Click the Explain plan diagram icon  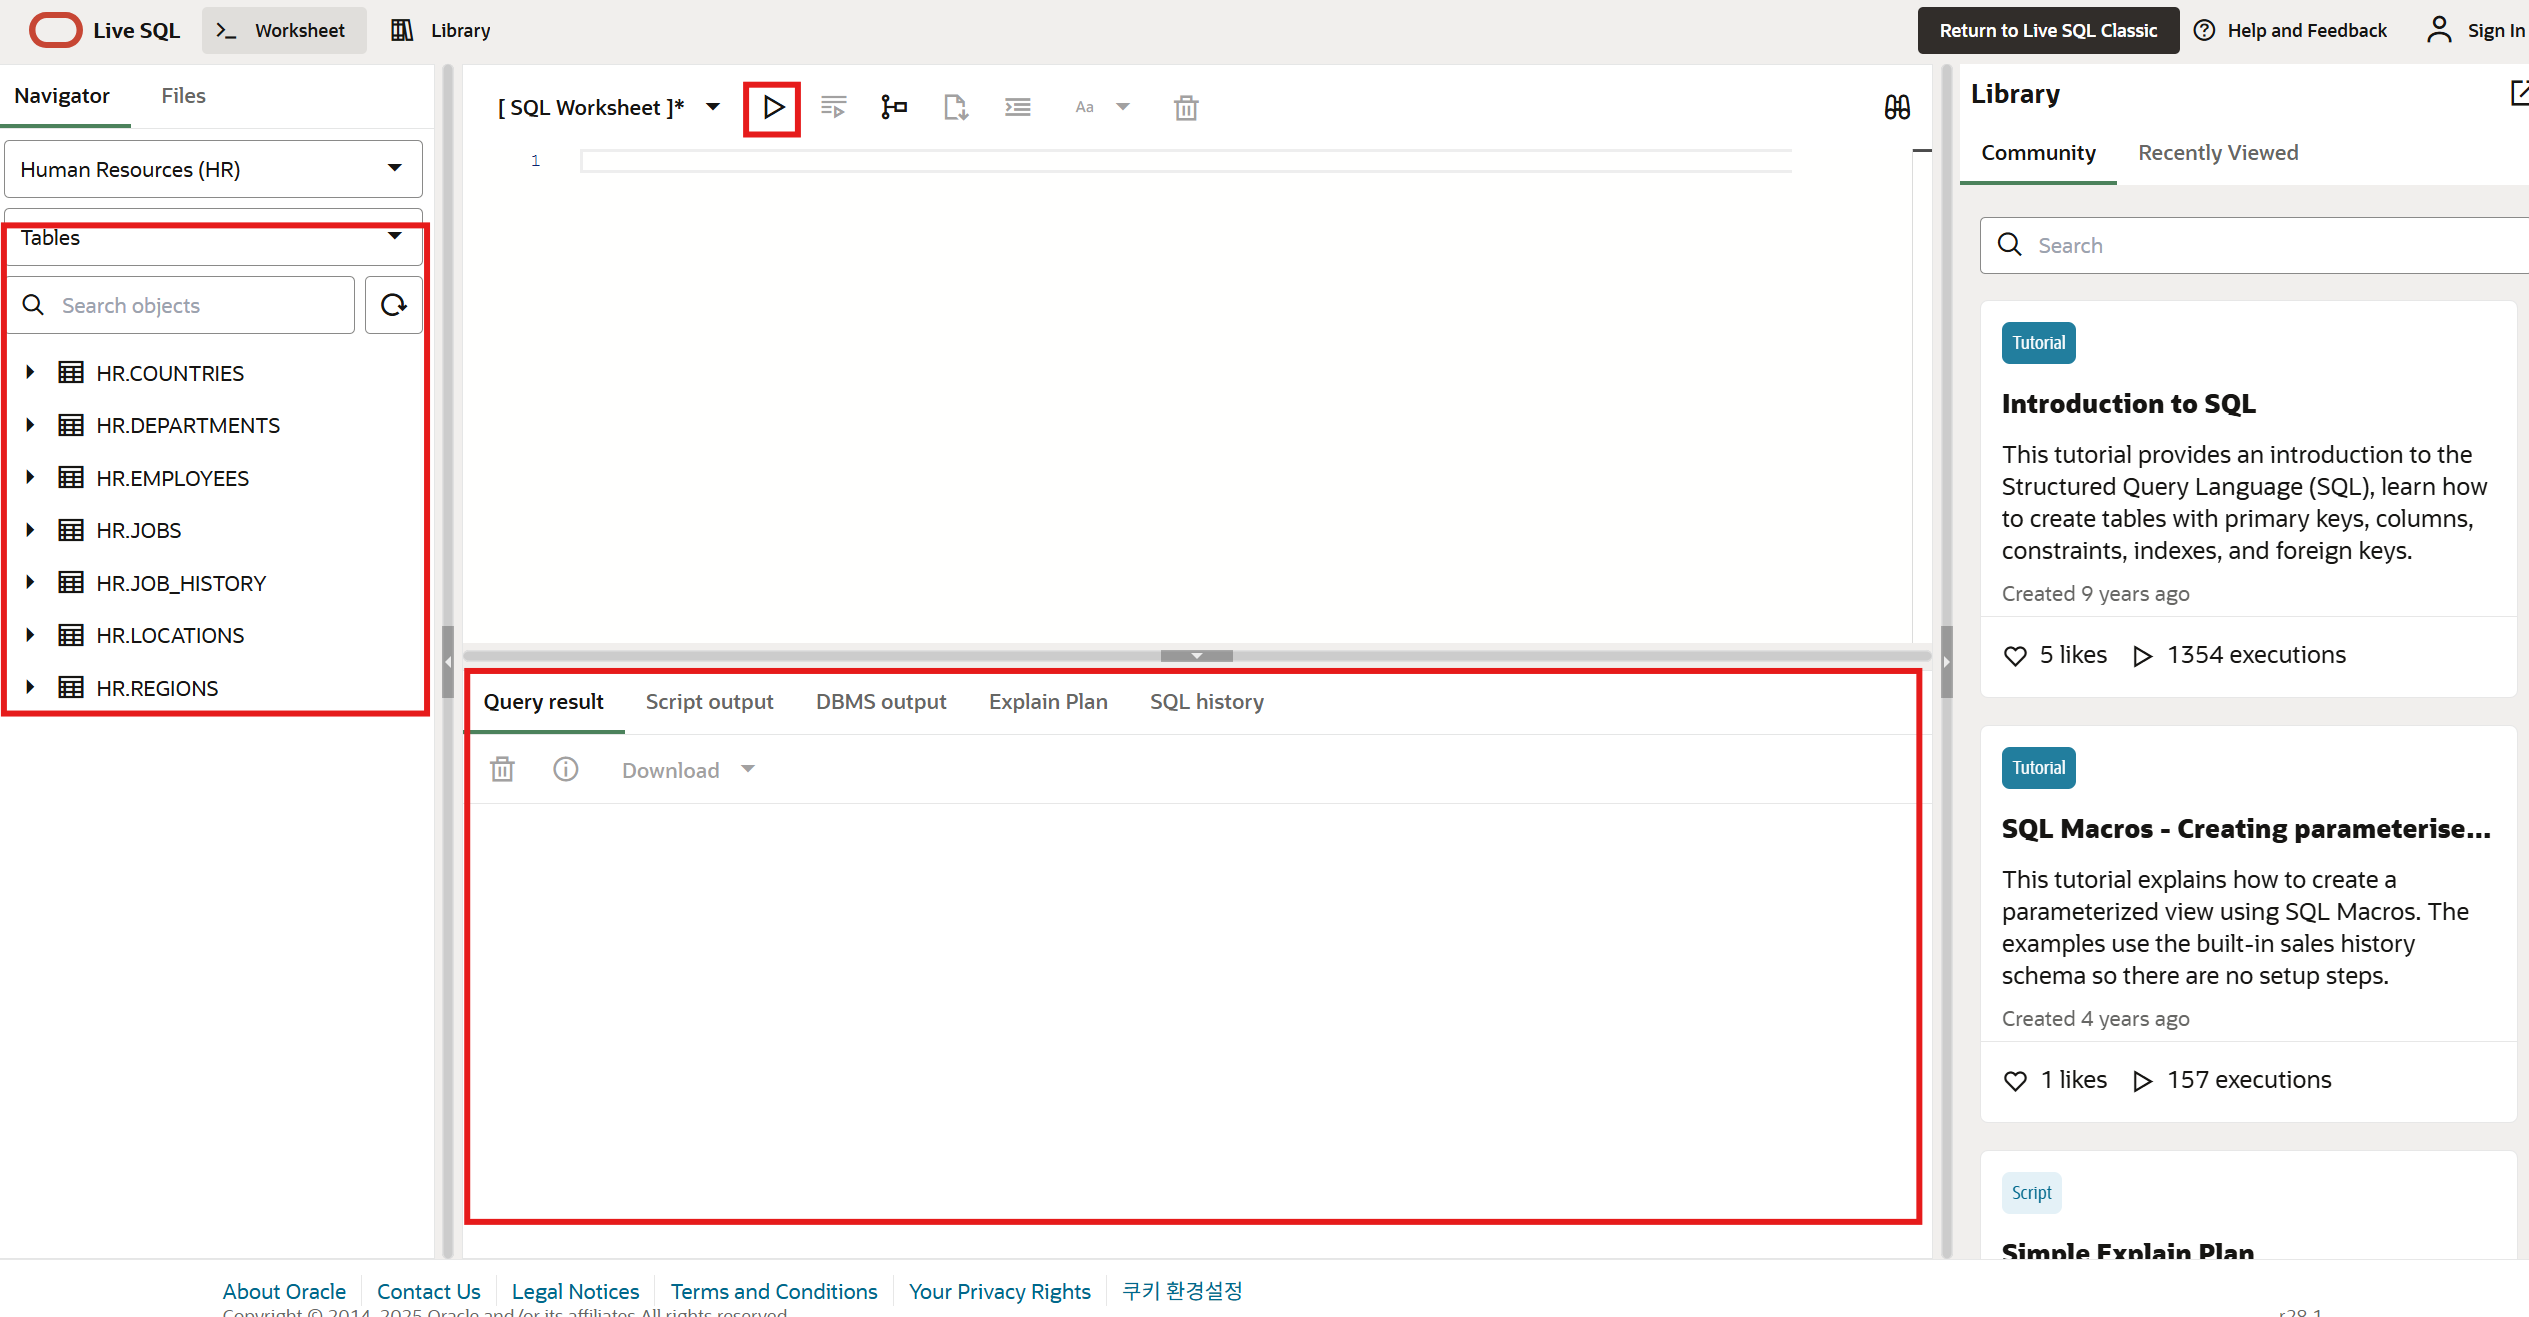pyautogui.click(x=894, y=107)
